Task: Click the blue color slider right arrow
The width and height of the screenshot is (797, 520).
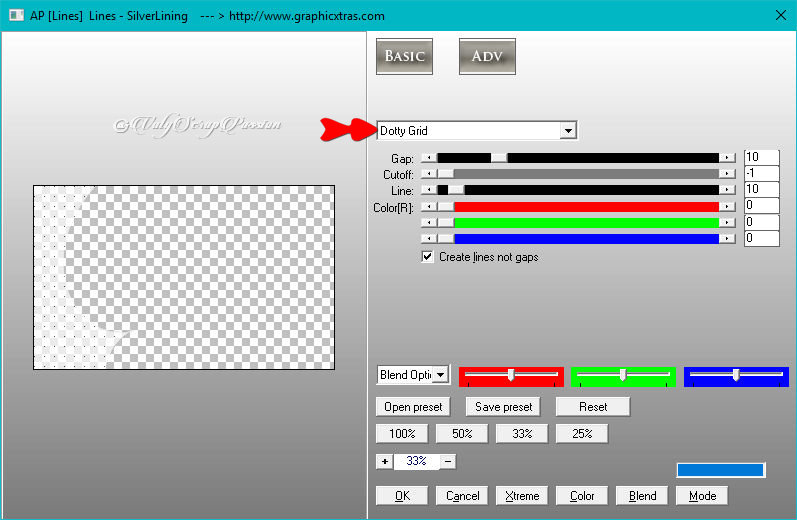Action: [728, 238]
